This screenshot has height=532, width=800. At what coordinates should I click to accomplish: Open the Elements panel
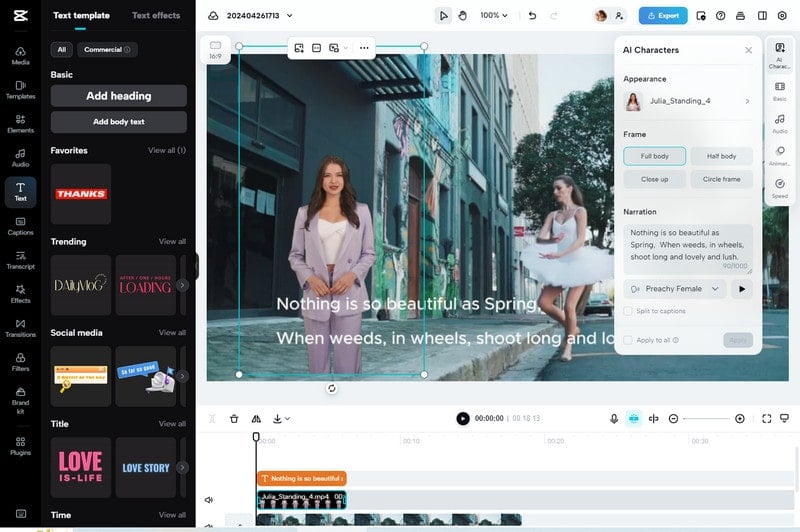click(x=20, y=124)
